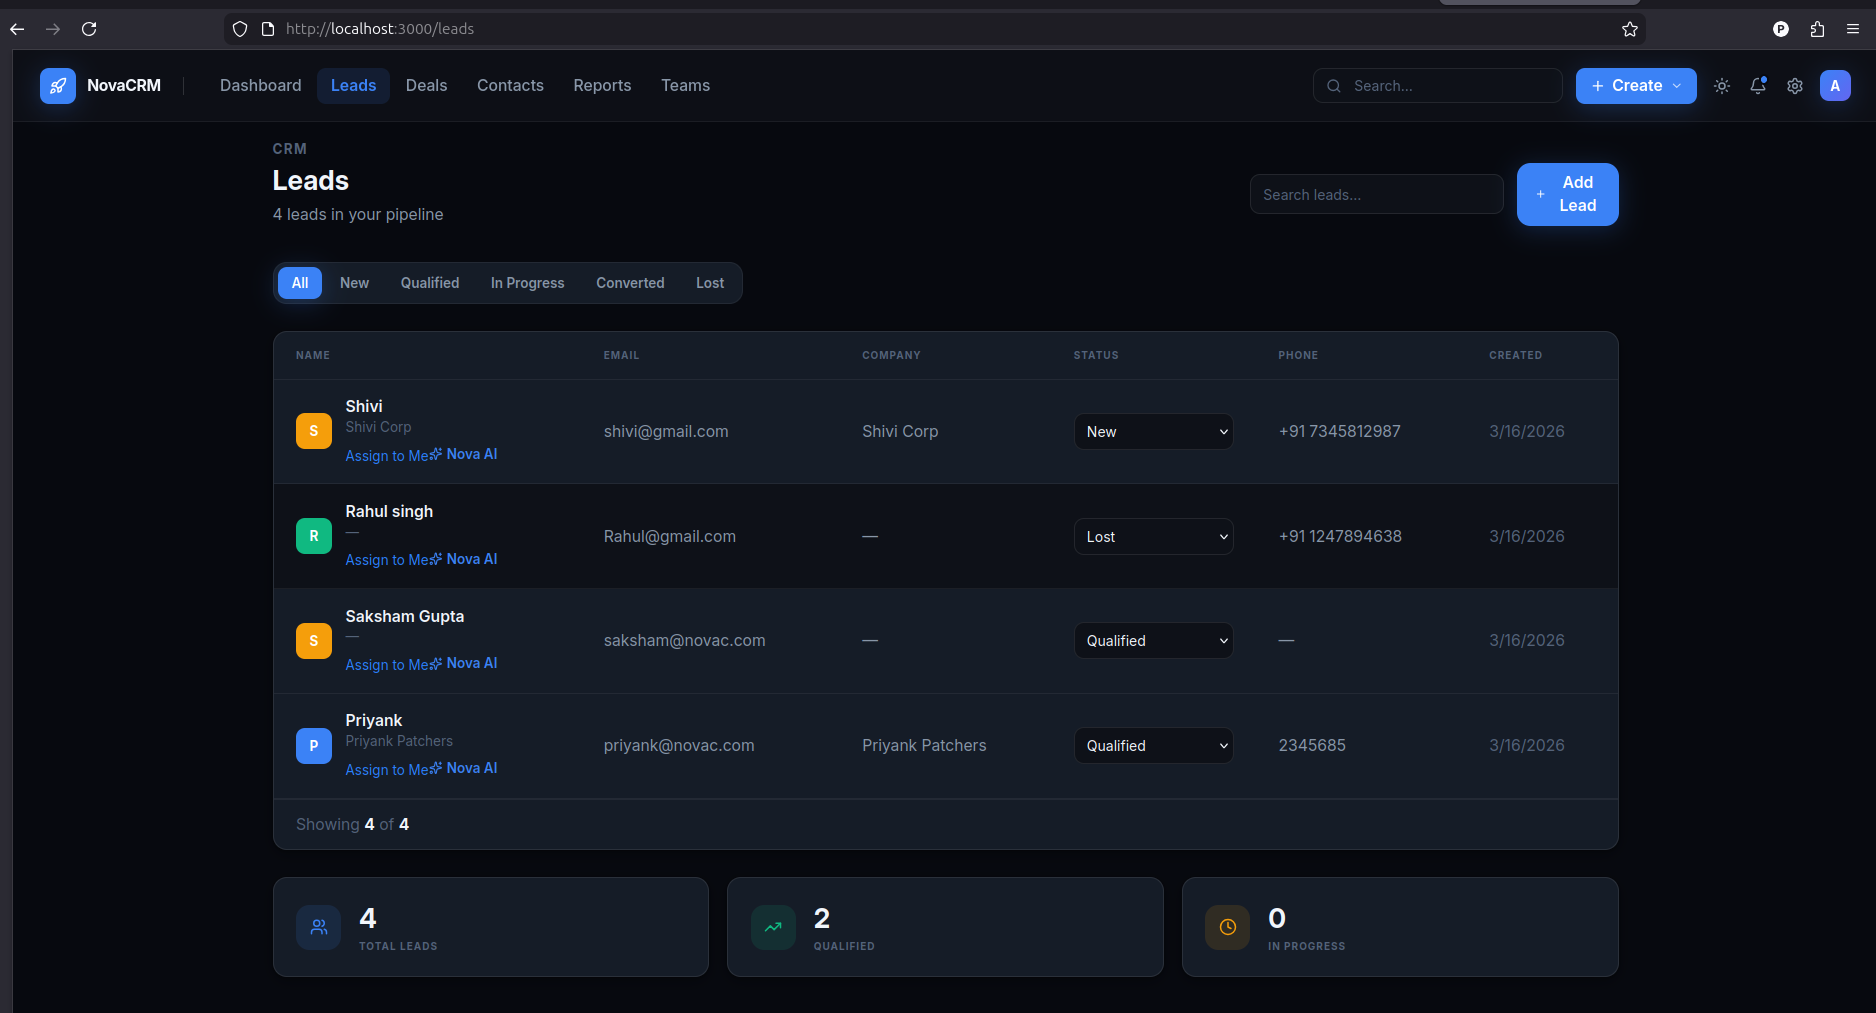Viewport: 1876px width, 1013px height.
Task: Filter leads by the In Progress tab
Action: [x=528, y=283]
